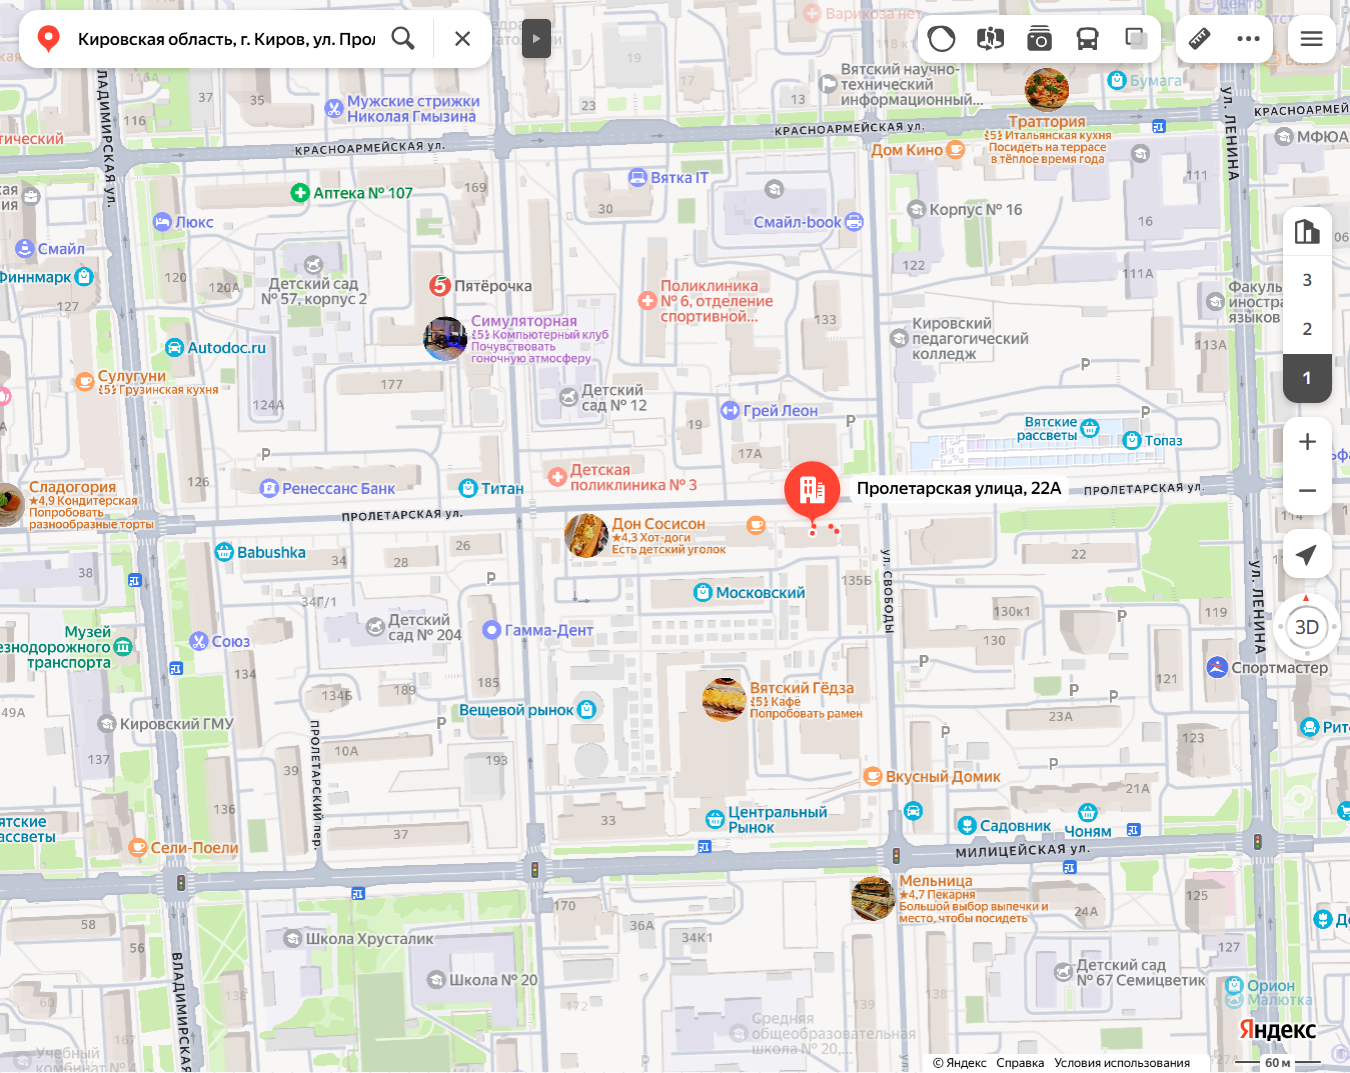The image size is (1350, 1073).
Task: Enable street panoramas layer
Action: pyautogui.click(x=990, y=39)
